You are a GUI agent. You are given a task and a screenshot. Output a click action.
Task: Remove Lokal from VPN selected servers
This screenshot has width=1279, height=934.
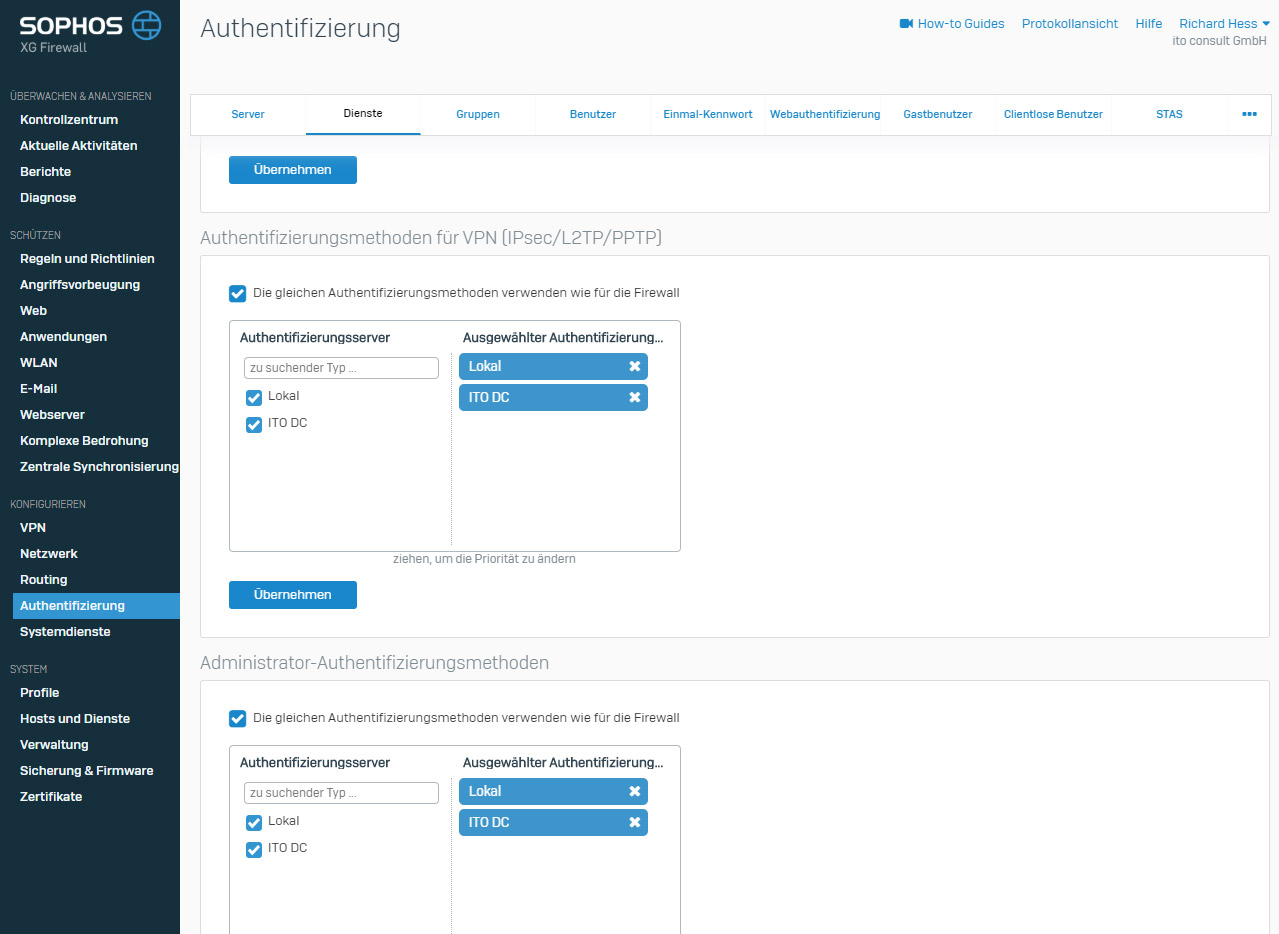pyautogui.click(x=634, y=367)
